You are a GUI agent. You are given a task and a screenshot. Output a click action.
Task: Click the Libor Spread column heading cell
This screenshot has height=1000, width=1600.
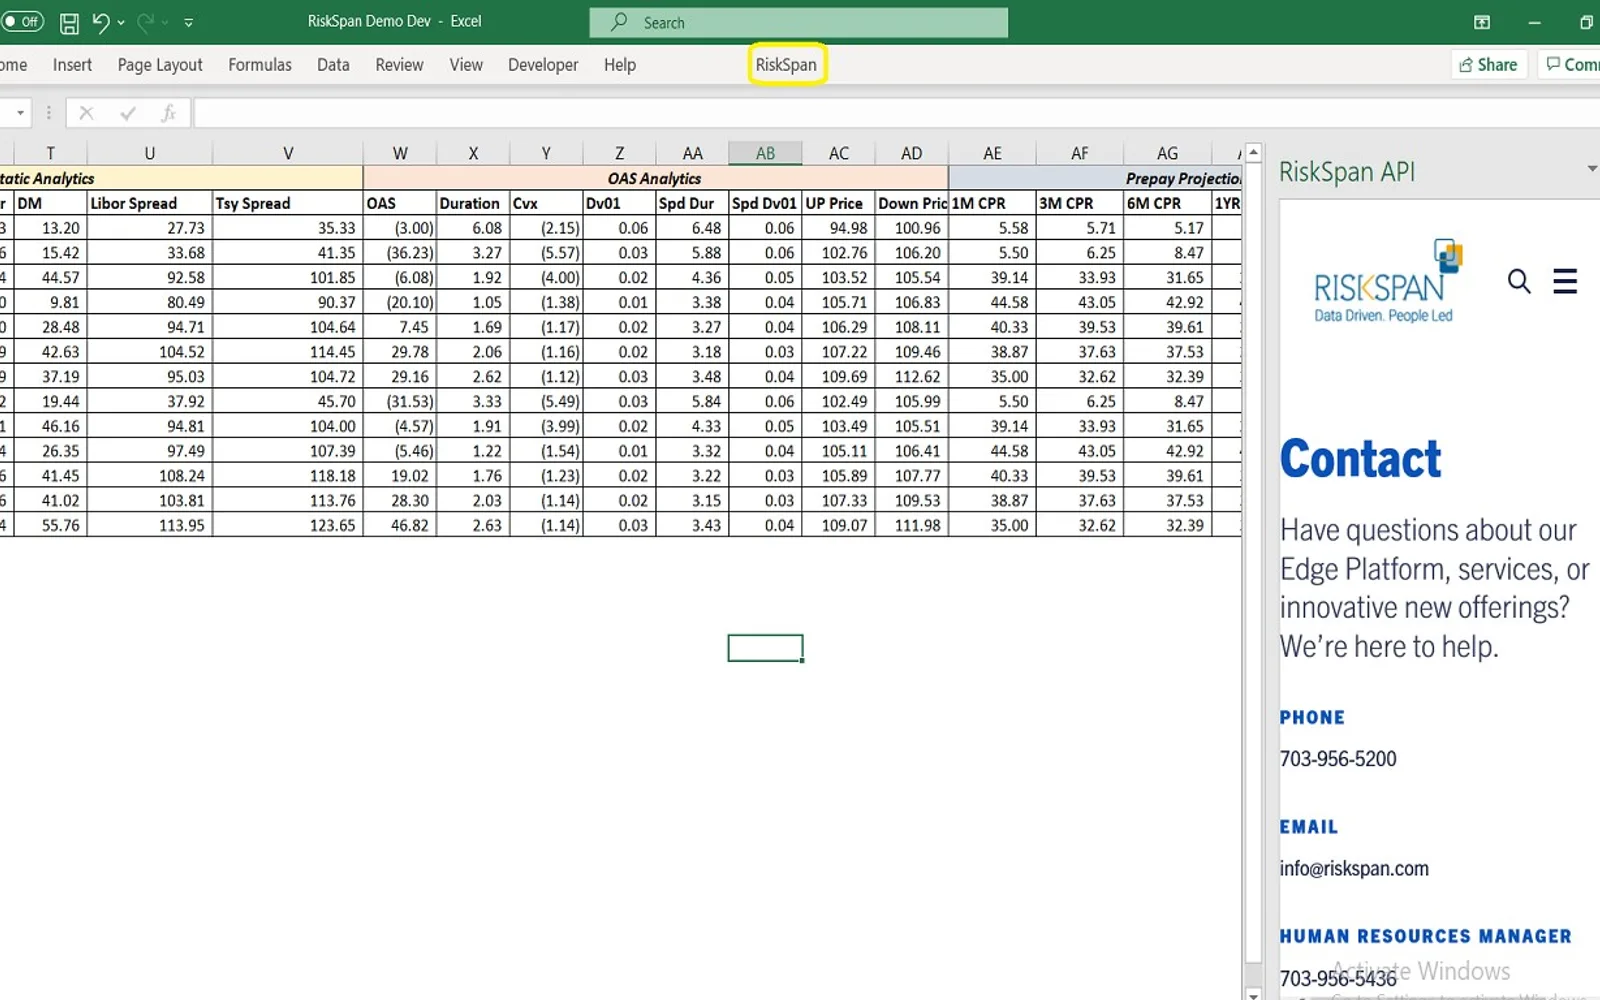149,203
